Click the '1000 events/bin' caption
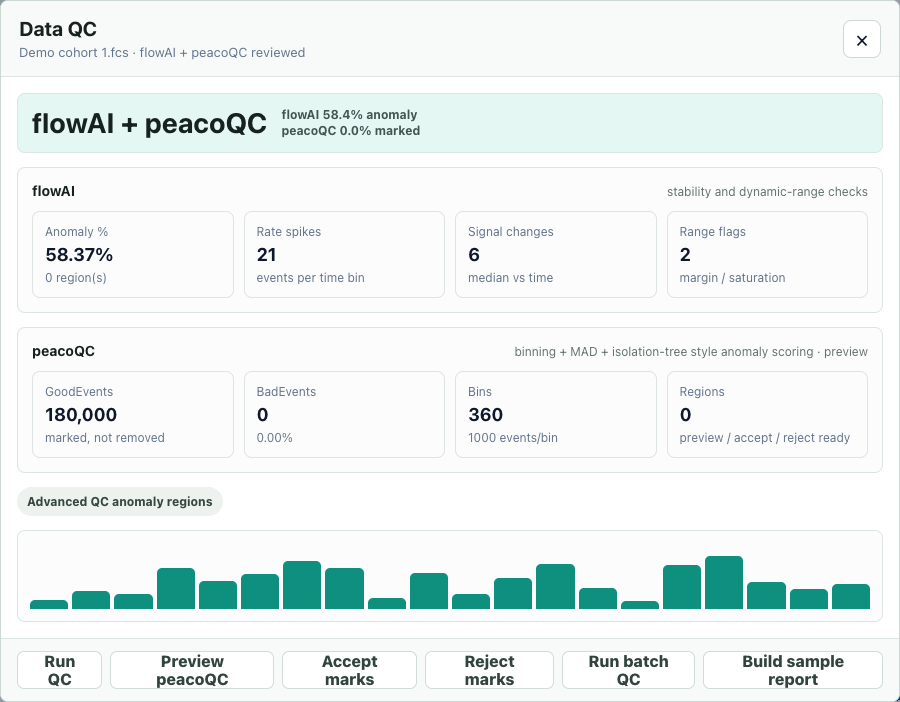The height and width of the screenshot is (702, 900). click(513, 438)
